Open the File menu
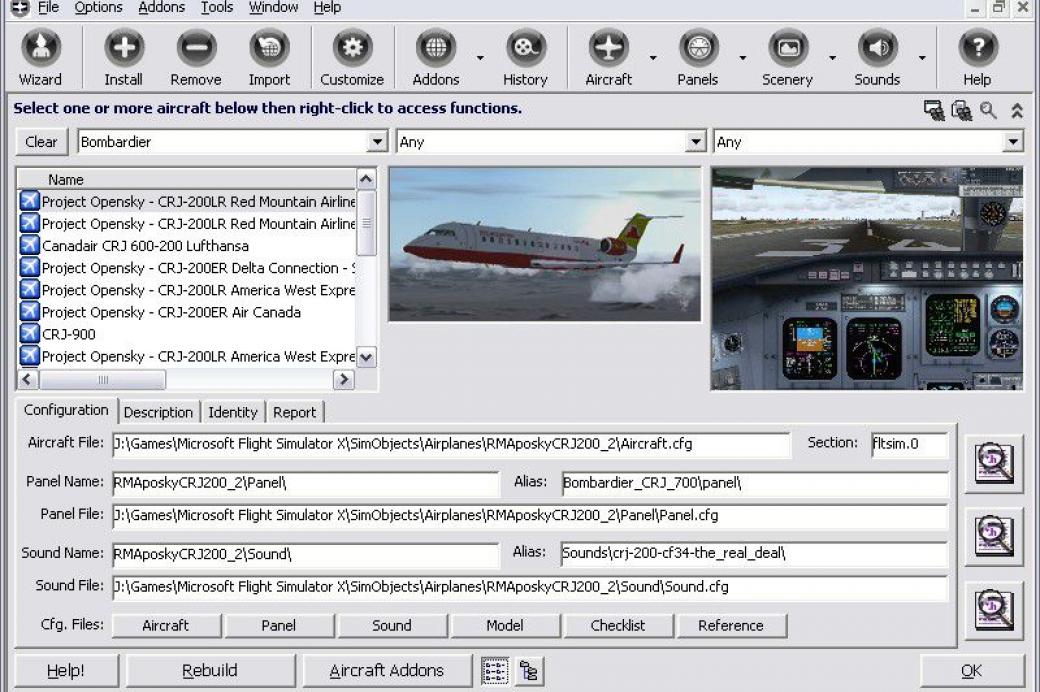This screenshot has width=1040, height=692. coord(48,7)
